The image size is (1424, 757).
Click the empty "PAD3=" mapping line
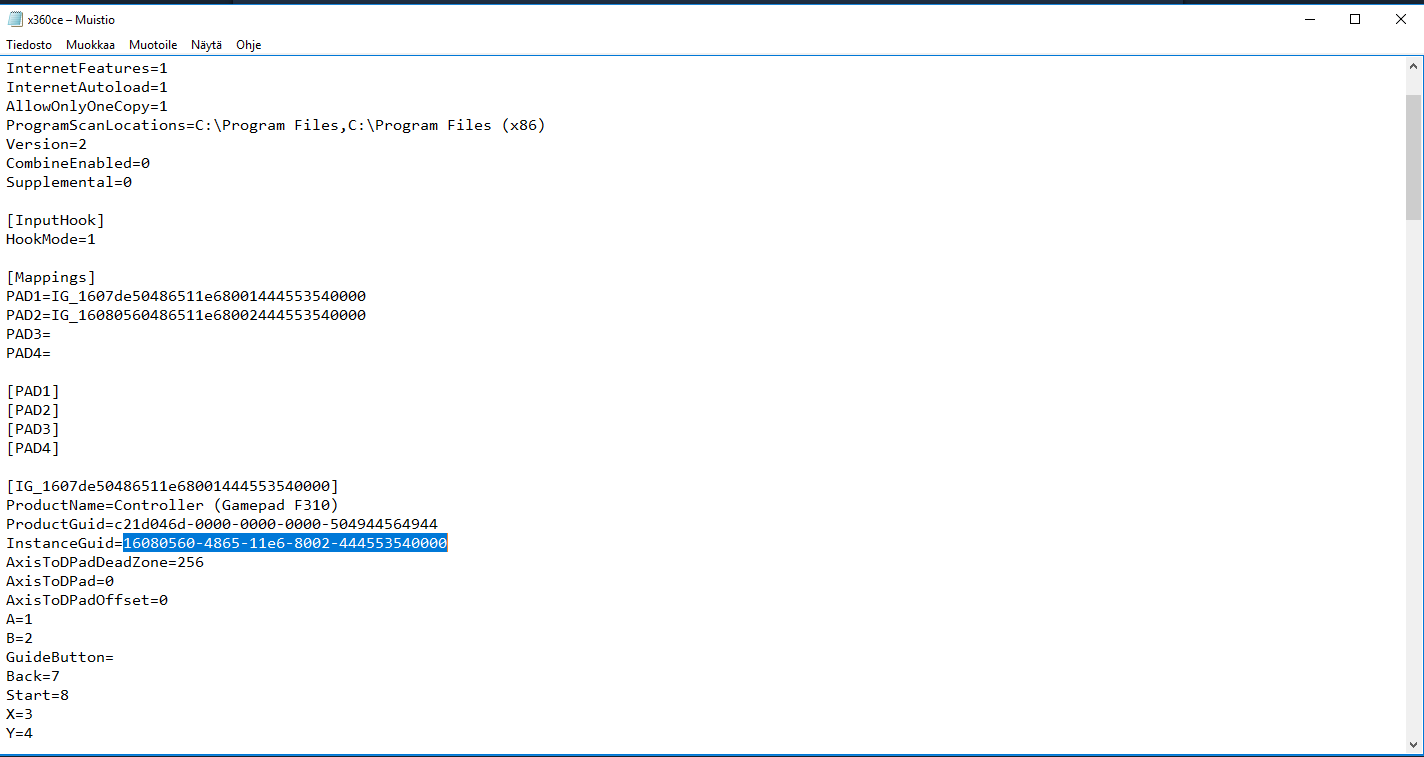[28, 334]
